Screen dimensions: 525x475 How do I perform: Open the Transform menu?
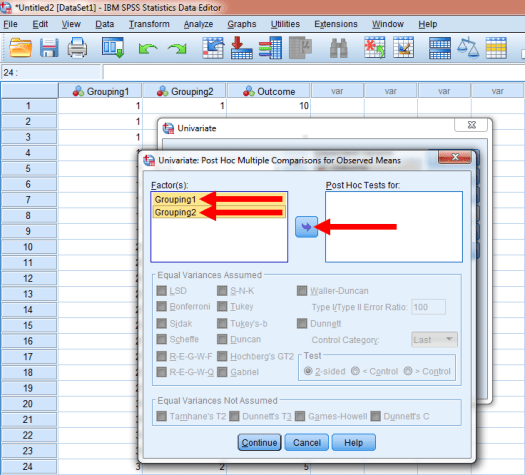[149, 24]
